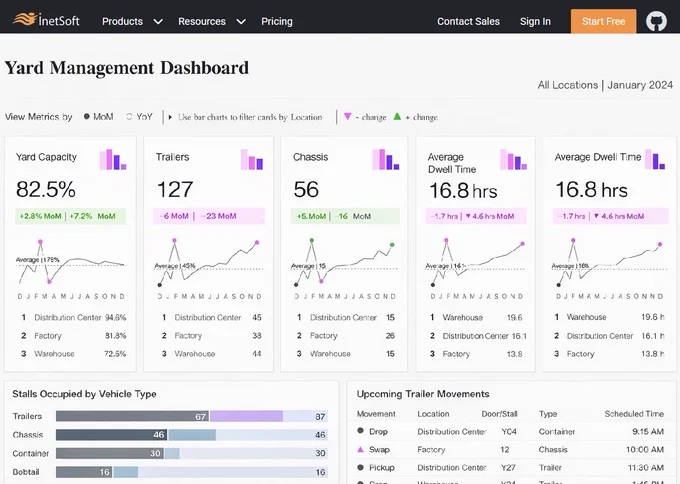
Task: Open the Products menu
Action: pyautogui.click(x=122, y=21)
